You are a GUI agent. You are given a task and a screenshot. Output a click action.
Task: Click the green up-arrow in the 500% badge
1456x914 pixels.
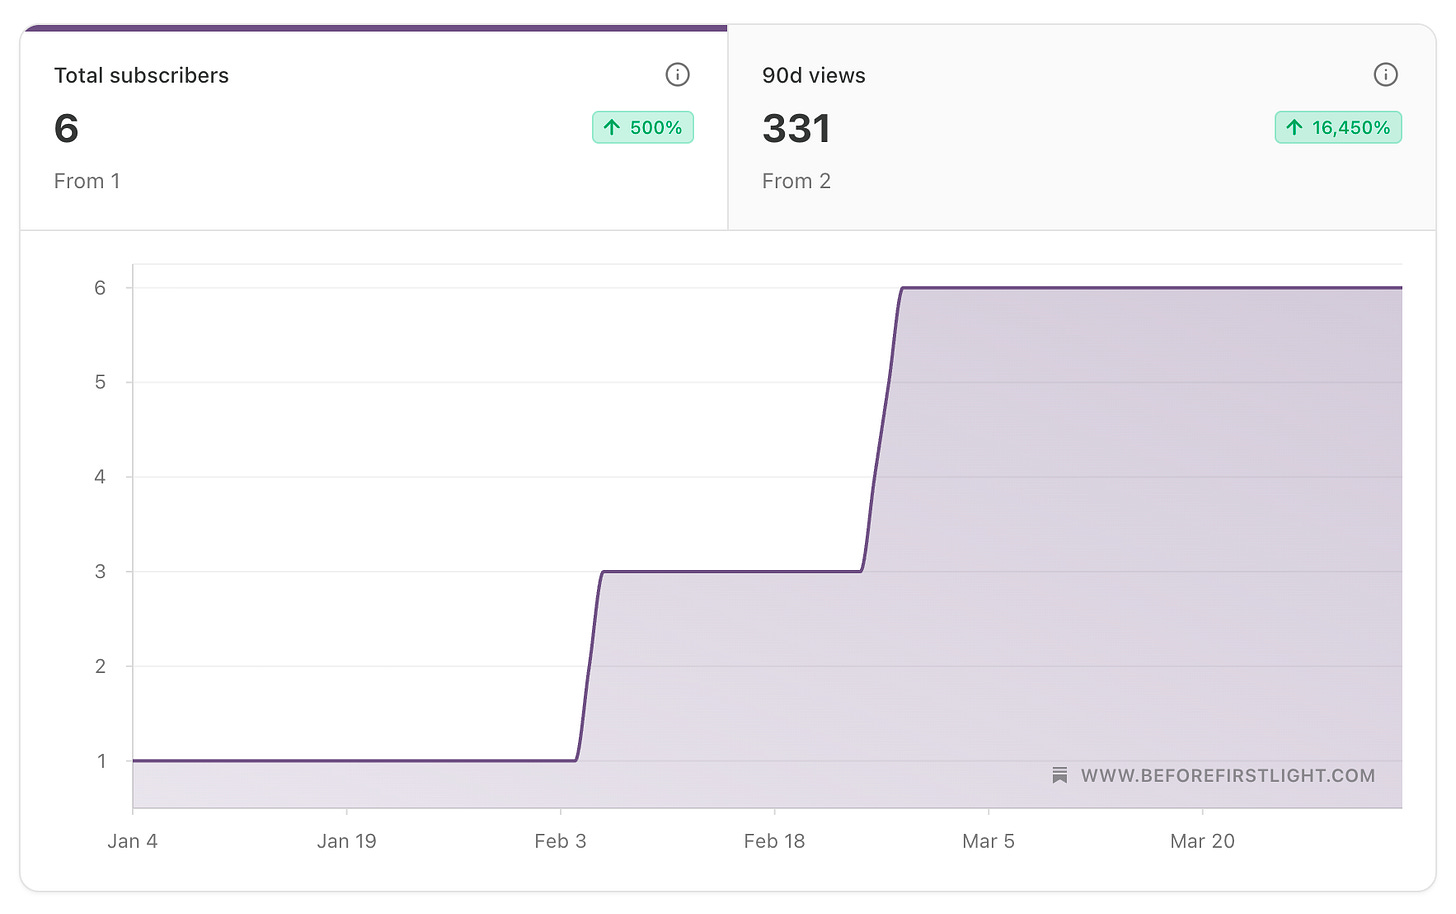click(611, 128)
